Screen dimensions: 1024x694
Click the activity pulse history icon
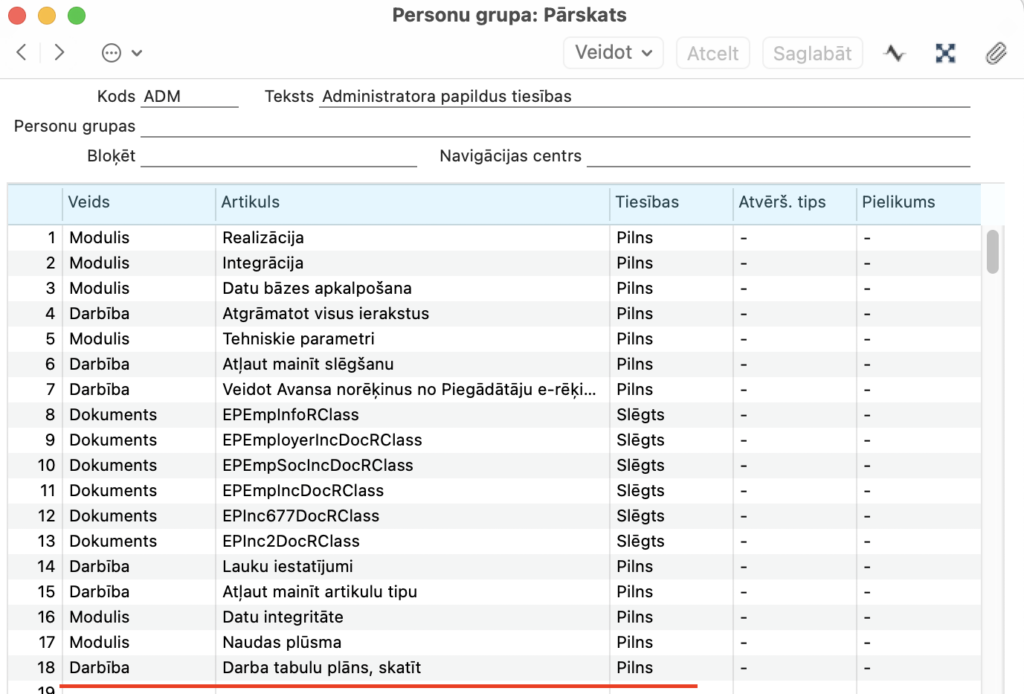(x=895, y=53)
